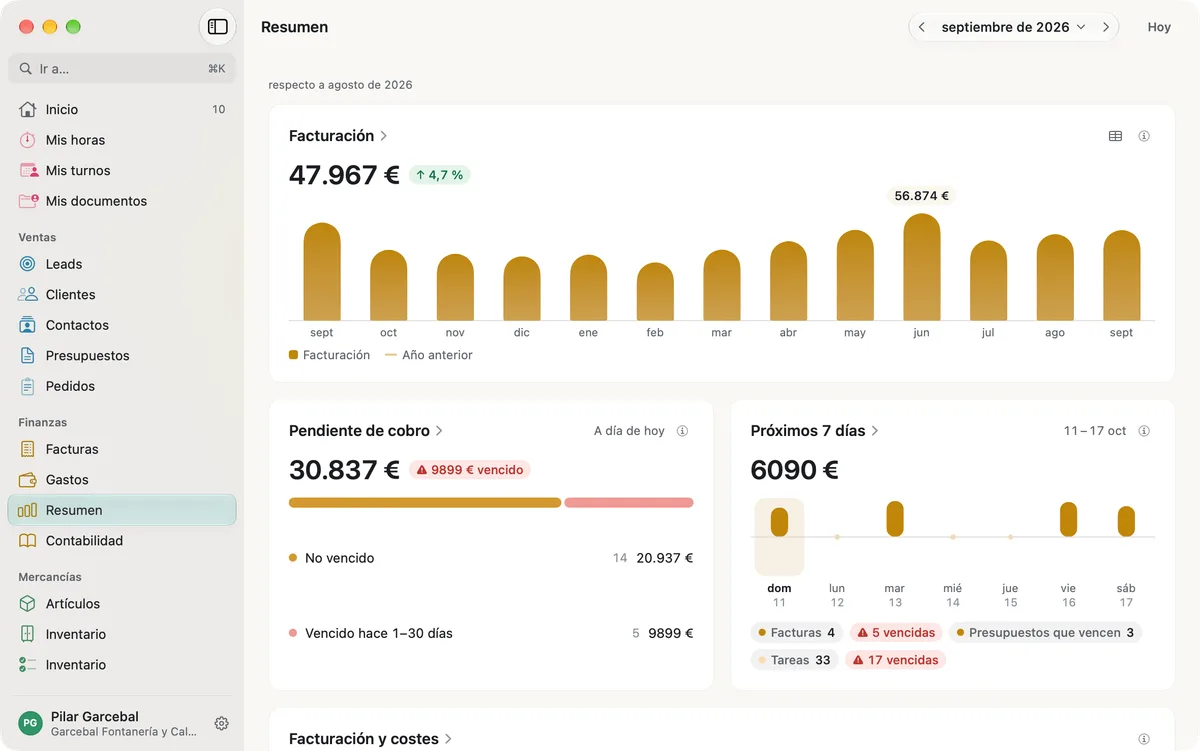Select the vie 16 bar in week chart
The image size is (1200, 751).
(x=1068, y=519)
